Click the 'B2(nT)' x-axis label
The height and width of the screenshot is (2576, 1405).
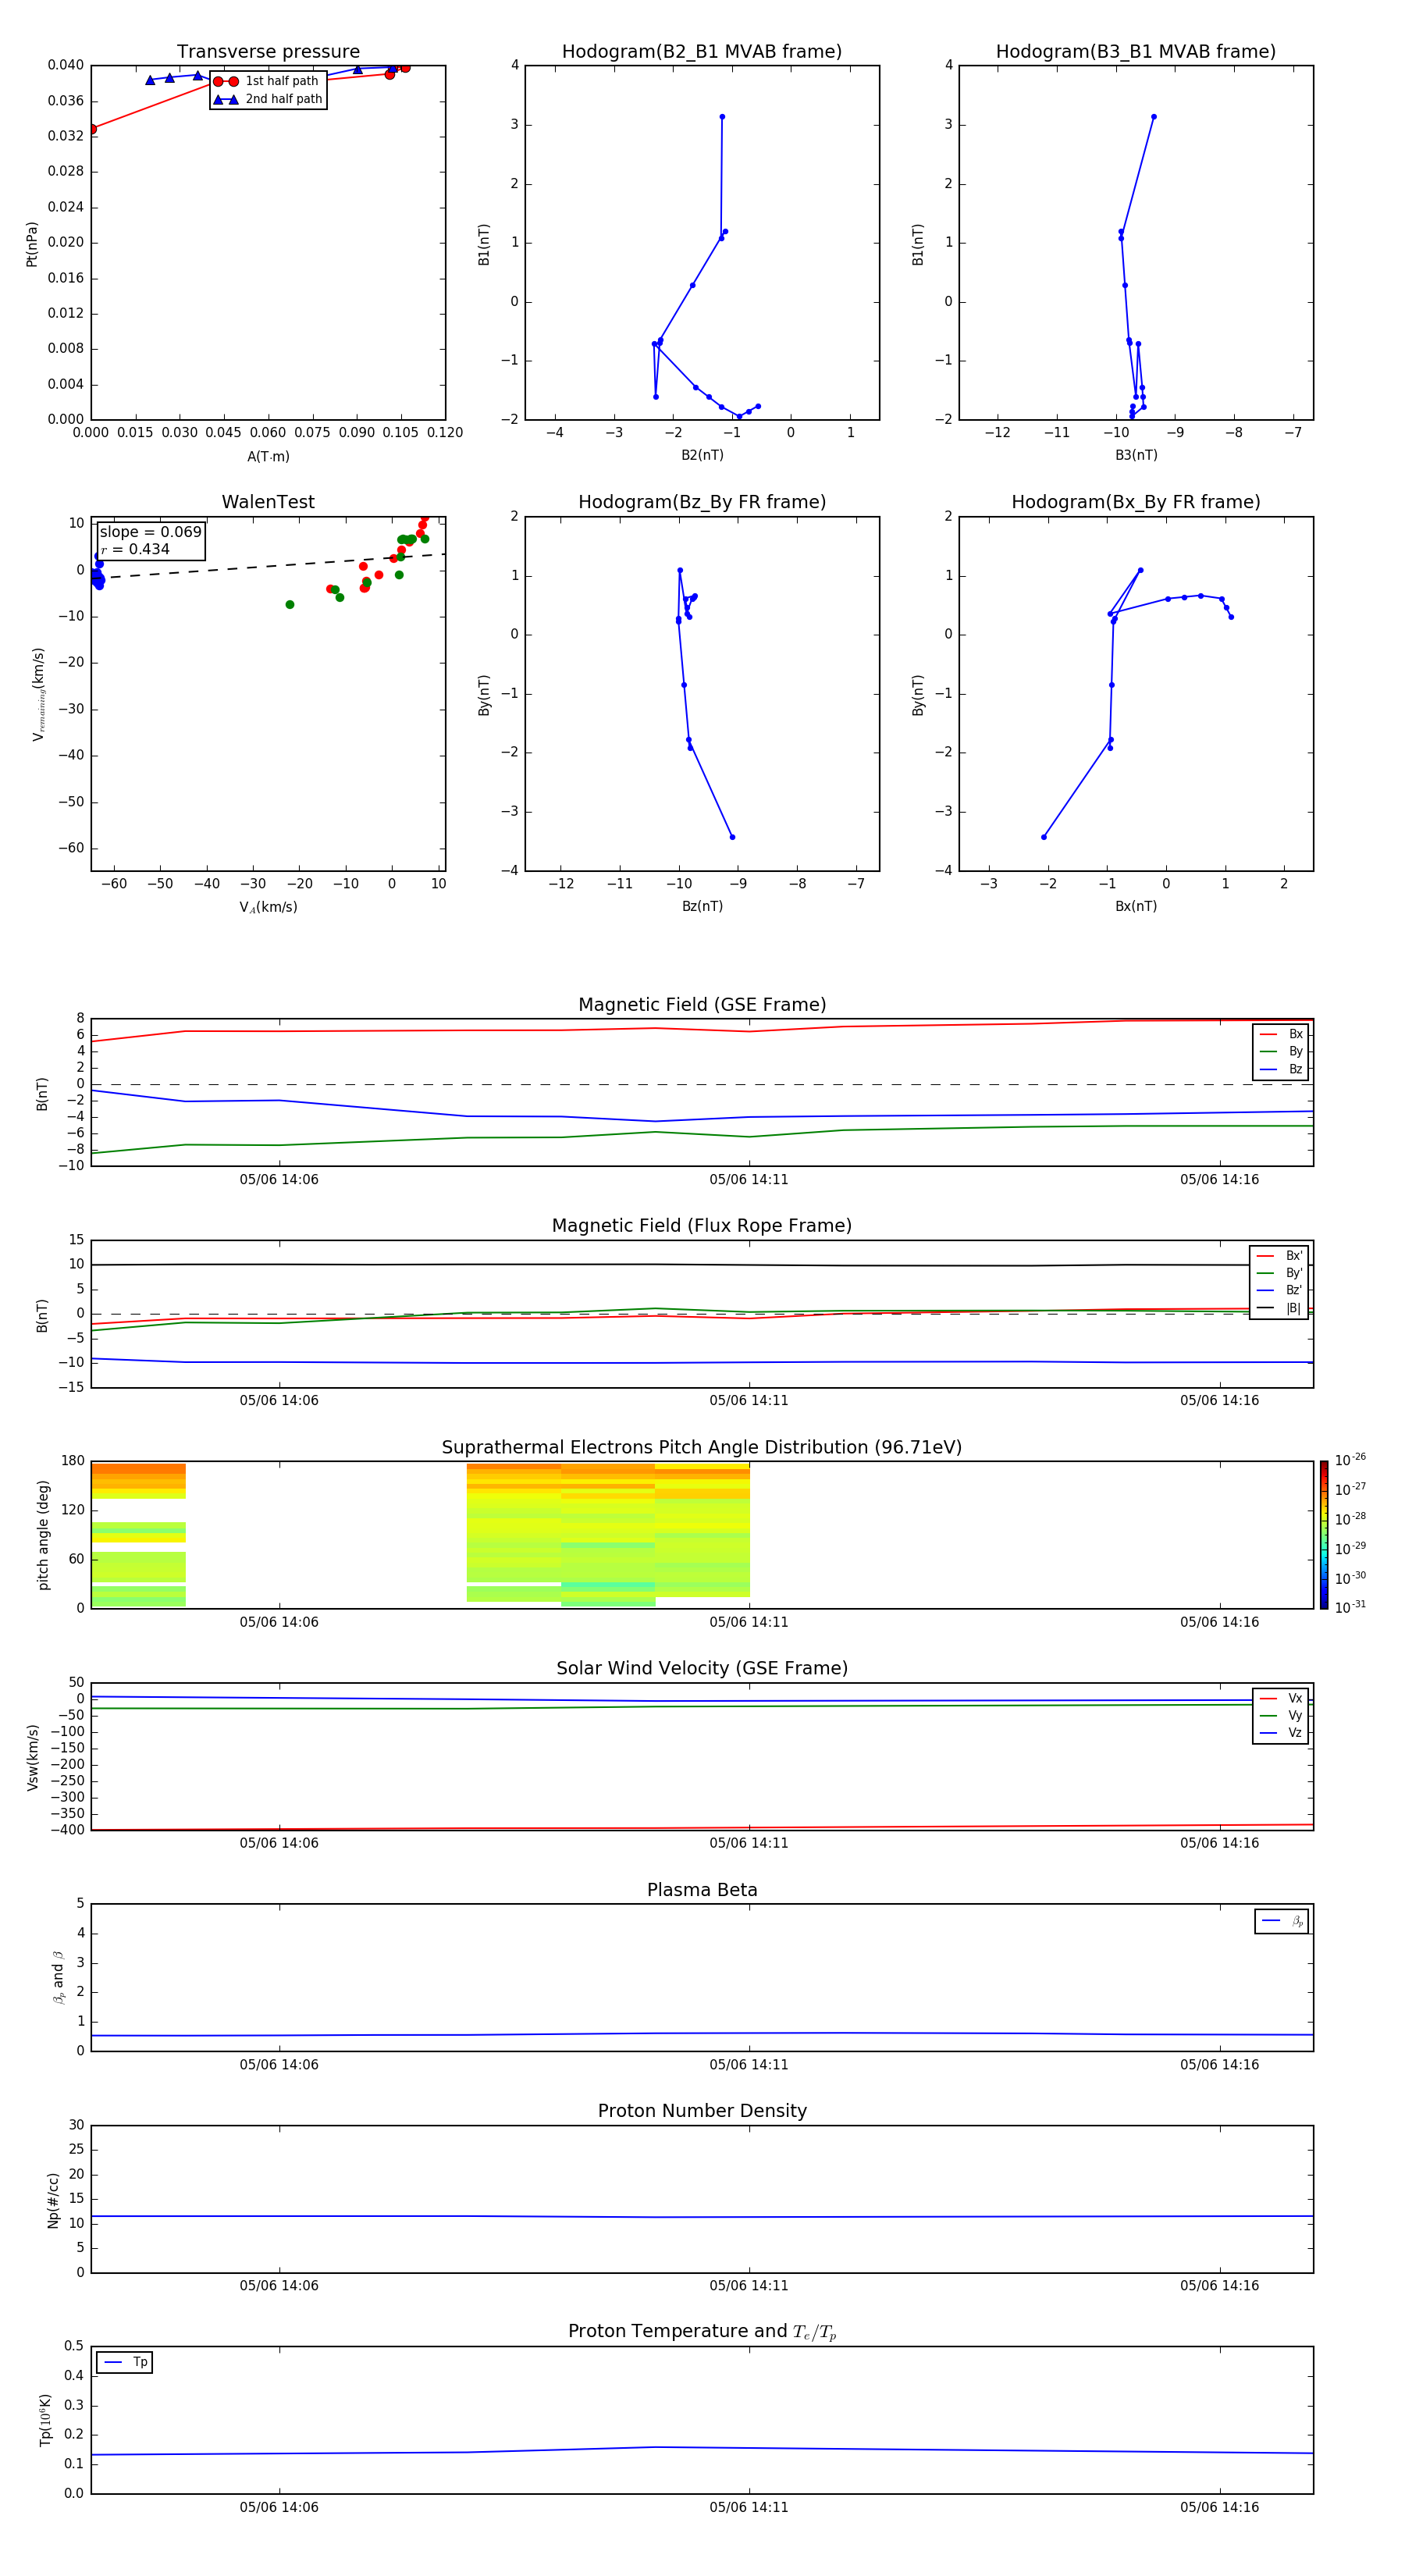click(x=702, y=455)
